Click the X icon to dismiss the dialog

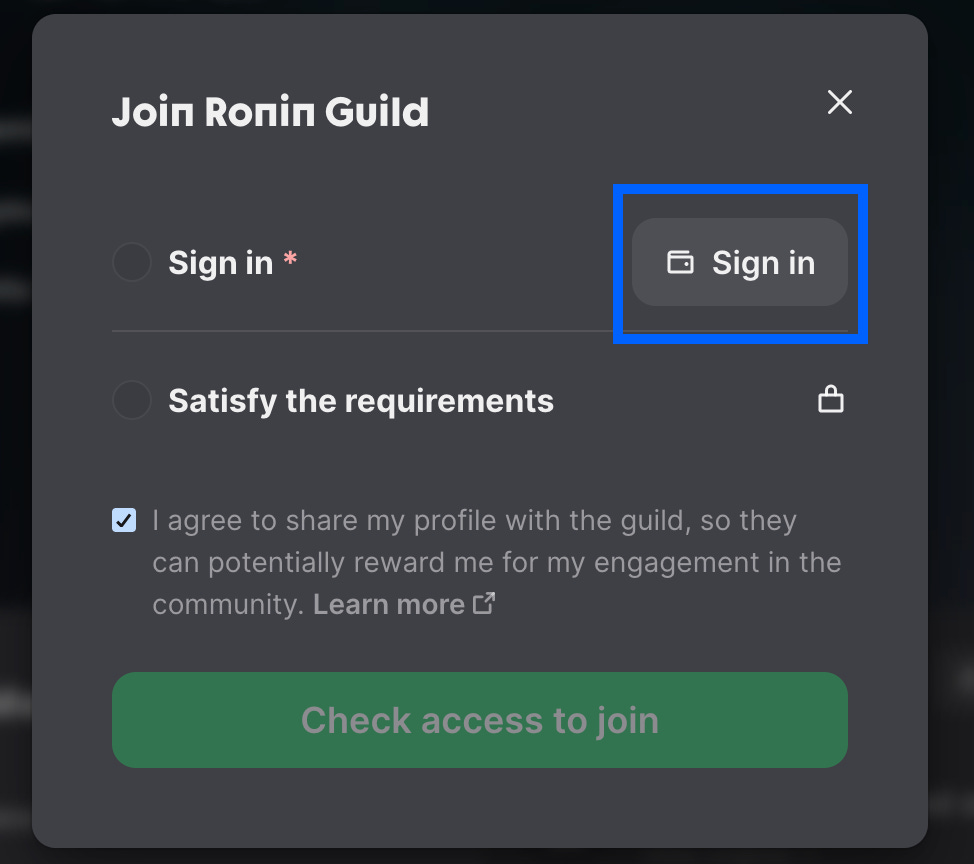click(839, 102)
